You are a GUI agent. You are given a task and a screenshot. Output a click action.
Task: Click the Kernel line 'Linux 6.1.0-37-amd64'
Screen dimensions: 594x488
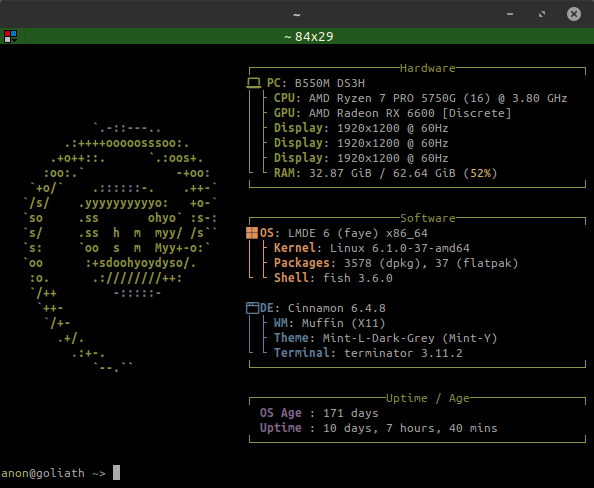pyautogui.click(x=372, y=248)
